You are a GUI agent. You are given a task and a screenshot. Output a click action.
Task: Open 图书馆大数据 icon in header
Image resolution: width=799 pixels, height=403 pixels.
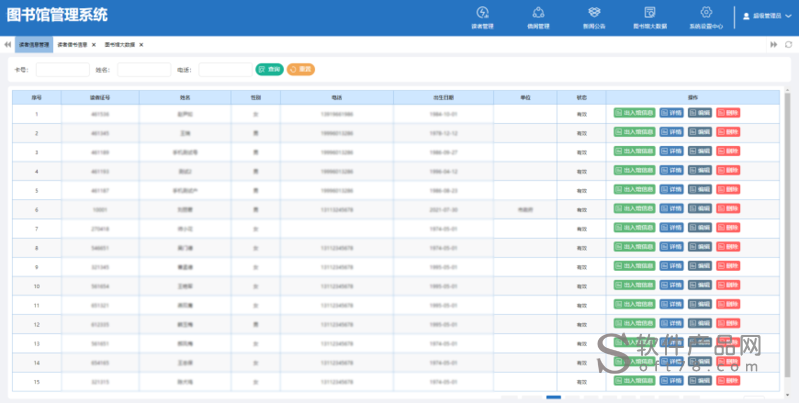650,12
